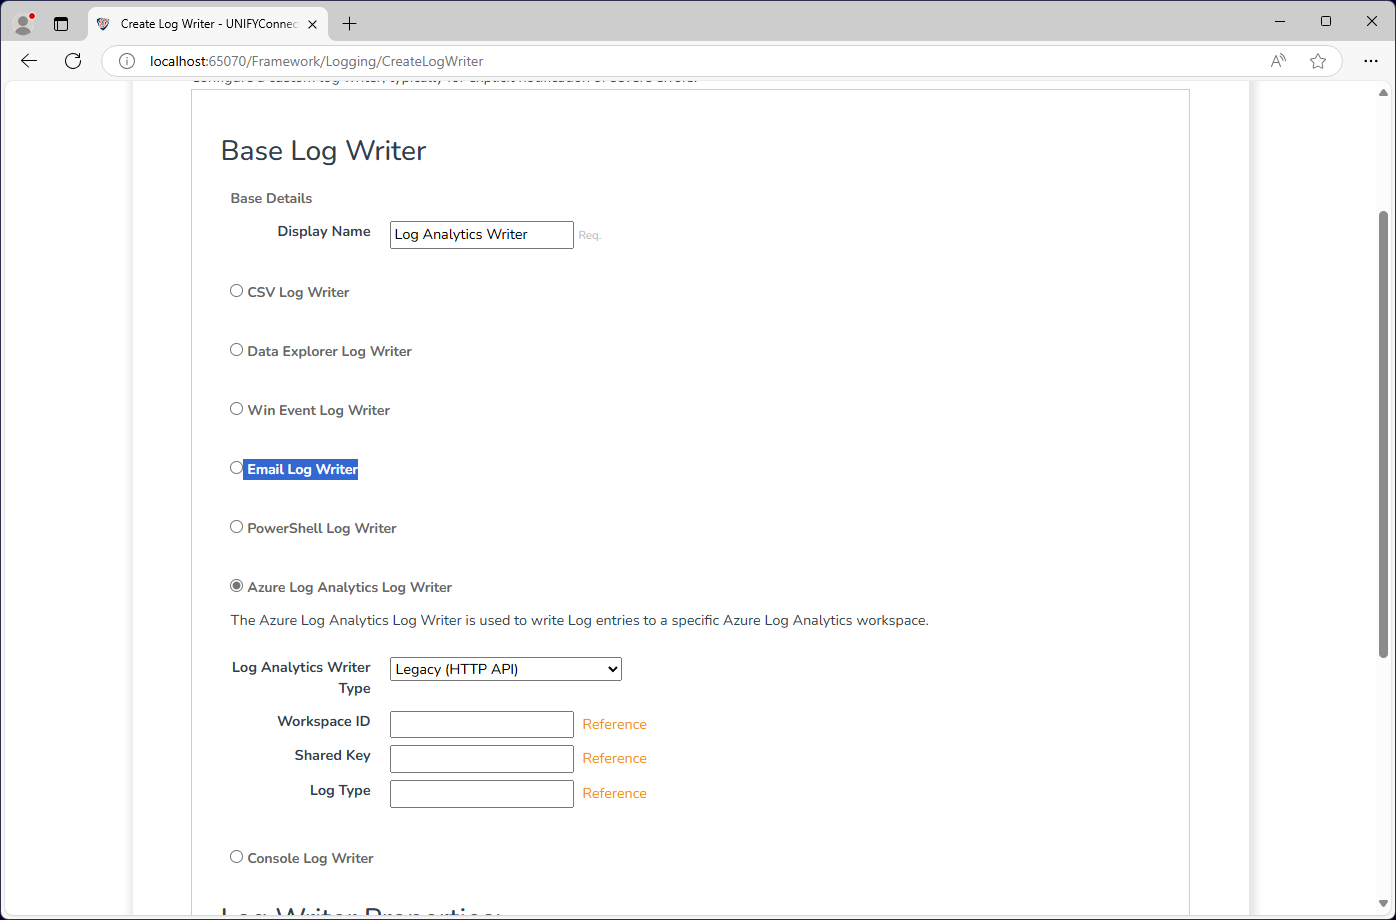Image resolution: width=1396 pixels, height=920 pixels.
Task: Open the Reference link beside Shared Key
Action: 615,759
